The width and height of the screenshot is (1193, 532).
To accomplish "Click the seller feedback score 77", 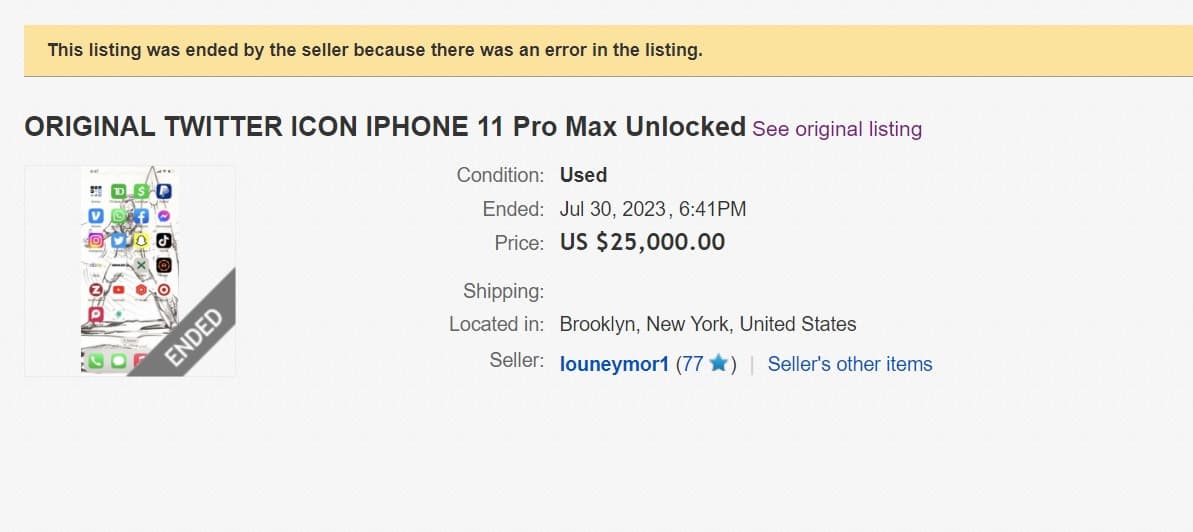I will pyautogui.click(x=692, y=364).
